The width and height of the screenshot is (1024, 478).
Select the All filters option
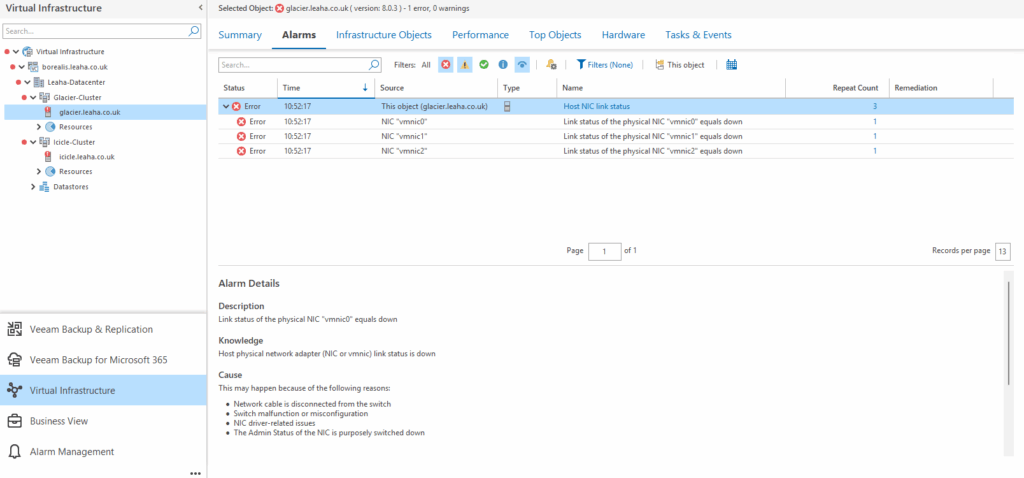426,65
